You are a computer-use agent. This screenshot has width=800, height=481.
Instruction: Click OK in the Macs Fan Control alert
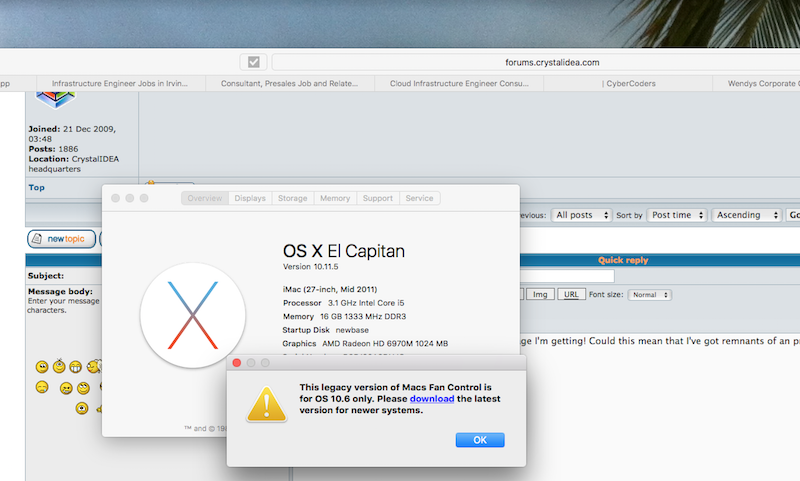coord(480,440)
